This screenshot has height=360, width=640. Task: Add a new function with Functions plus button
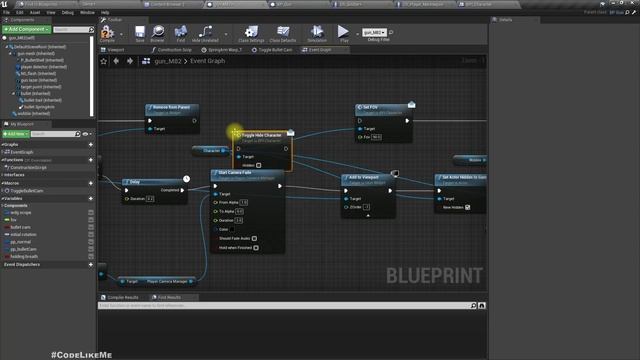[91, 160]
